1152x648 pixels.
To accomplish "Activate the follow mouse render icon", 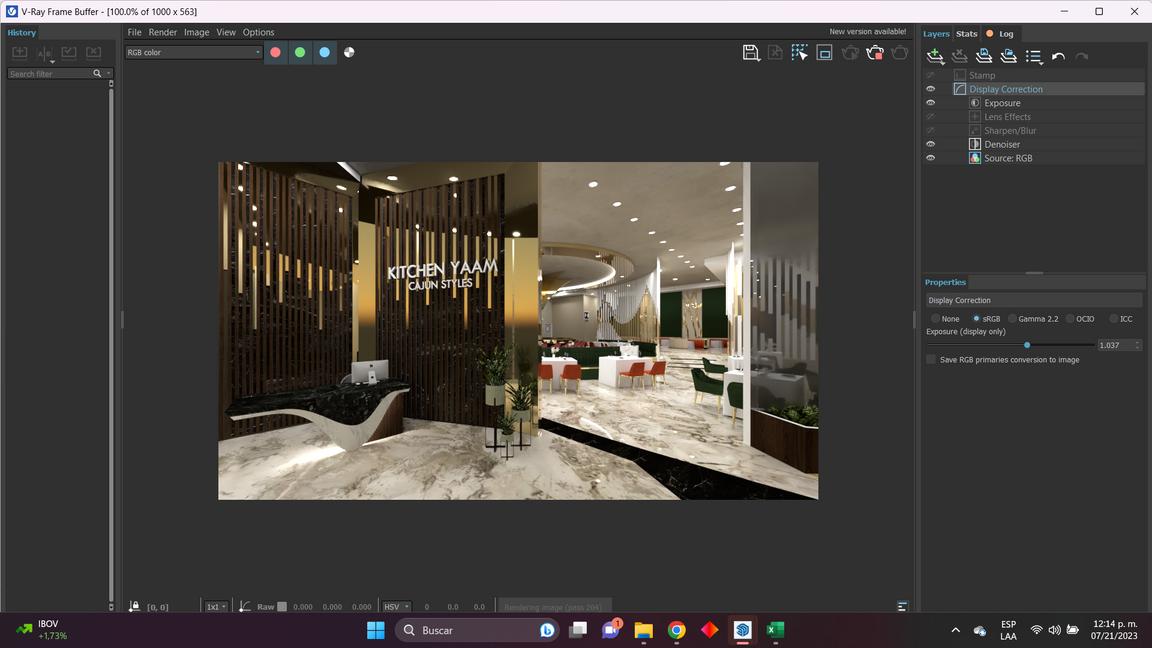I will [799, 53].
